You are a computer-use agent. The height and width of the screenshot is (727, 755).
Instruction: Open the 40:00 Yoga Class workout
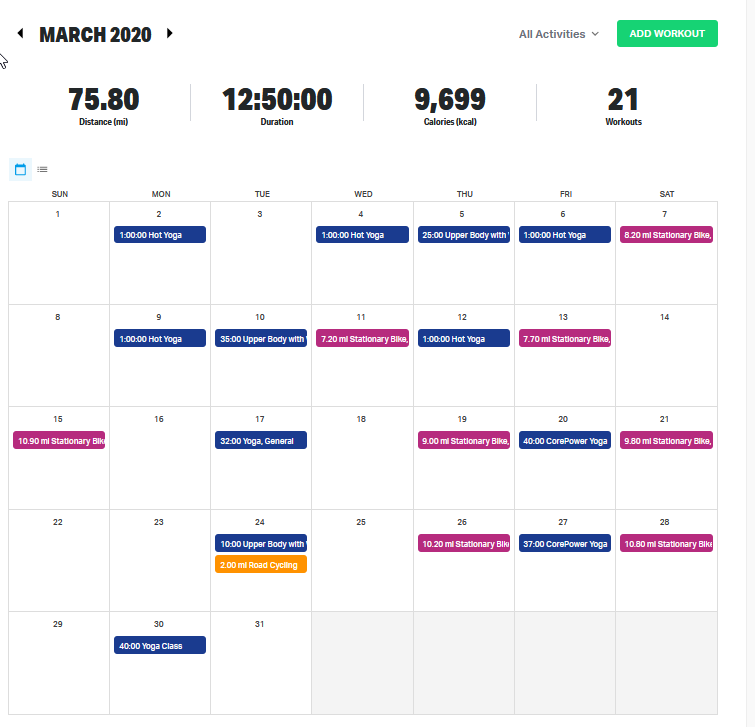coord(160,646)
